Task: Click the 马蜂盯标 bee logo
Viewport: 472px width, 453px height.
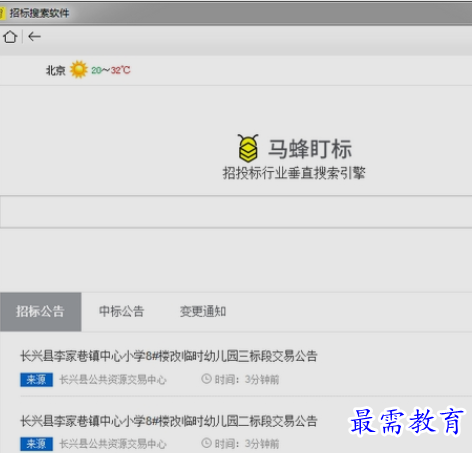Action: tap(248, 148)
